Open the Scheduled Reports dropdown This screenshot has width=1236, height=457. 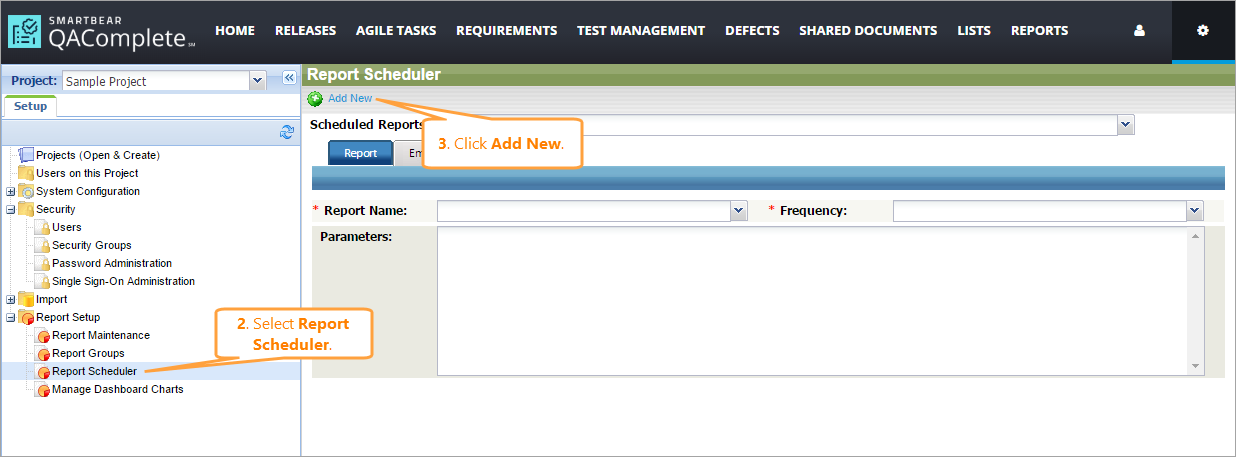[1126, 124]
